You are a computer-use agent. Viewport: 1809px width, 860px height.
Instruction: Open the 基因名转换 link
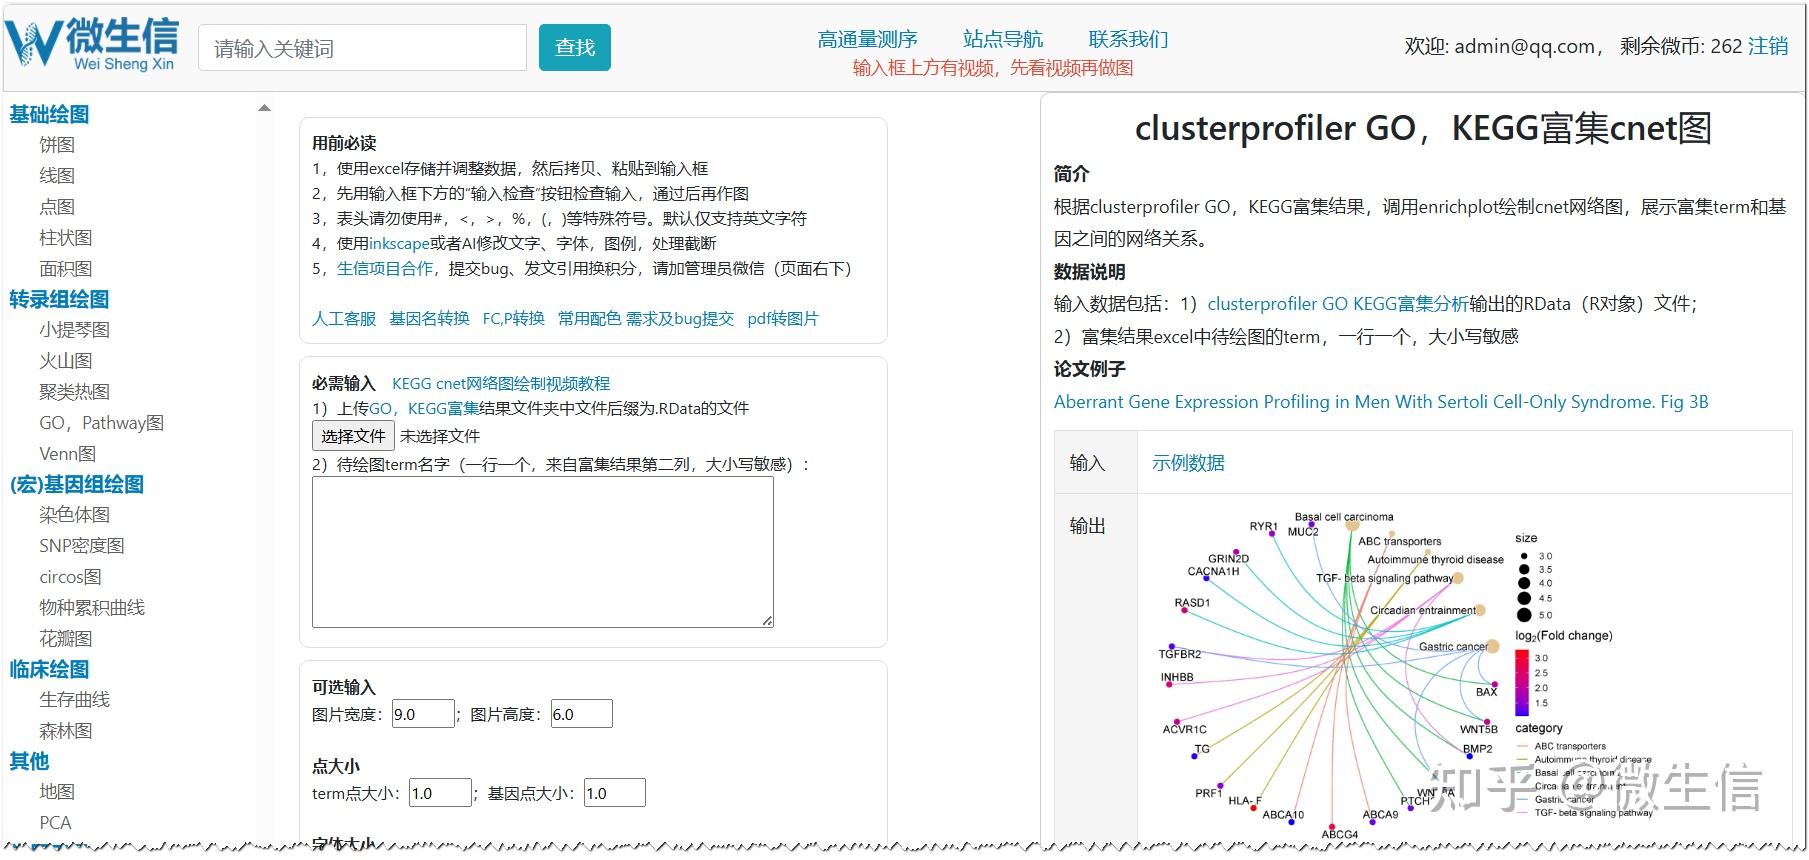tap(429, 318)
